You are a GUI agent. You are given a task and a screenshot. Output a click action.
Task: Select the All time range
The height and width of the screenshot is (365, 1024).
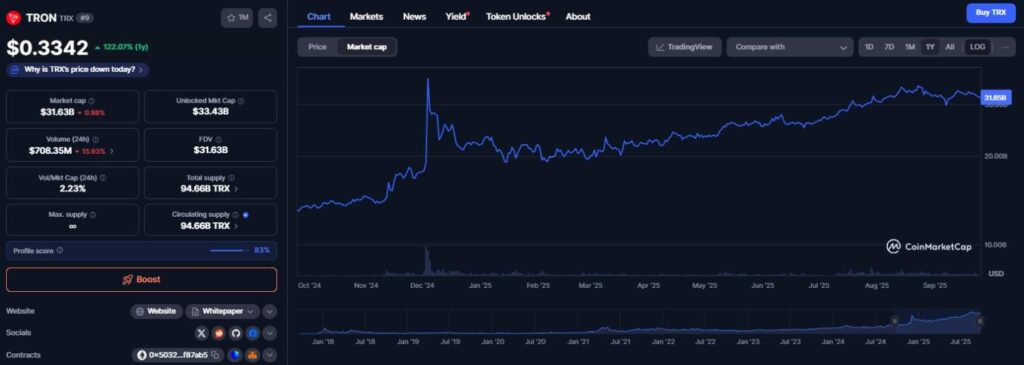950,47
